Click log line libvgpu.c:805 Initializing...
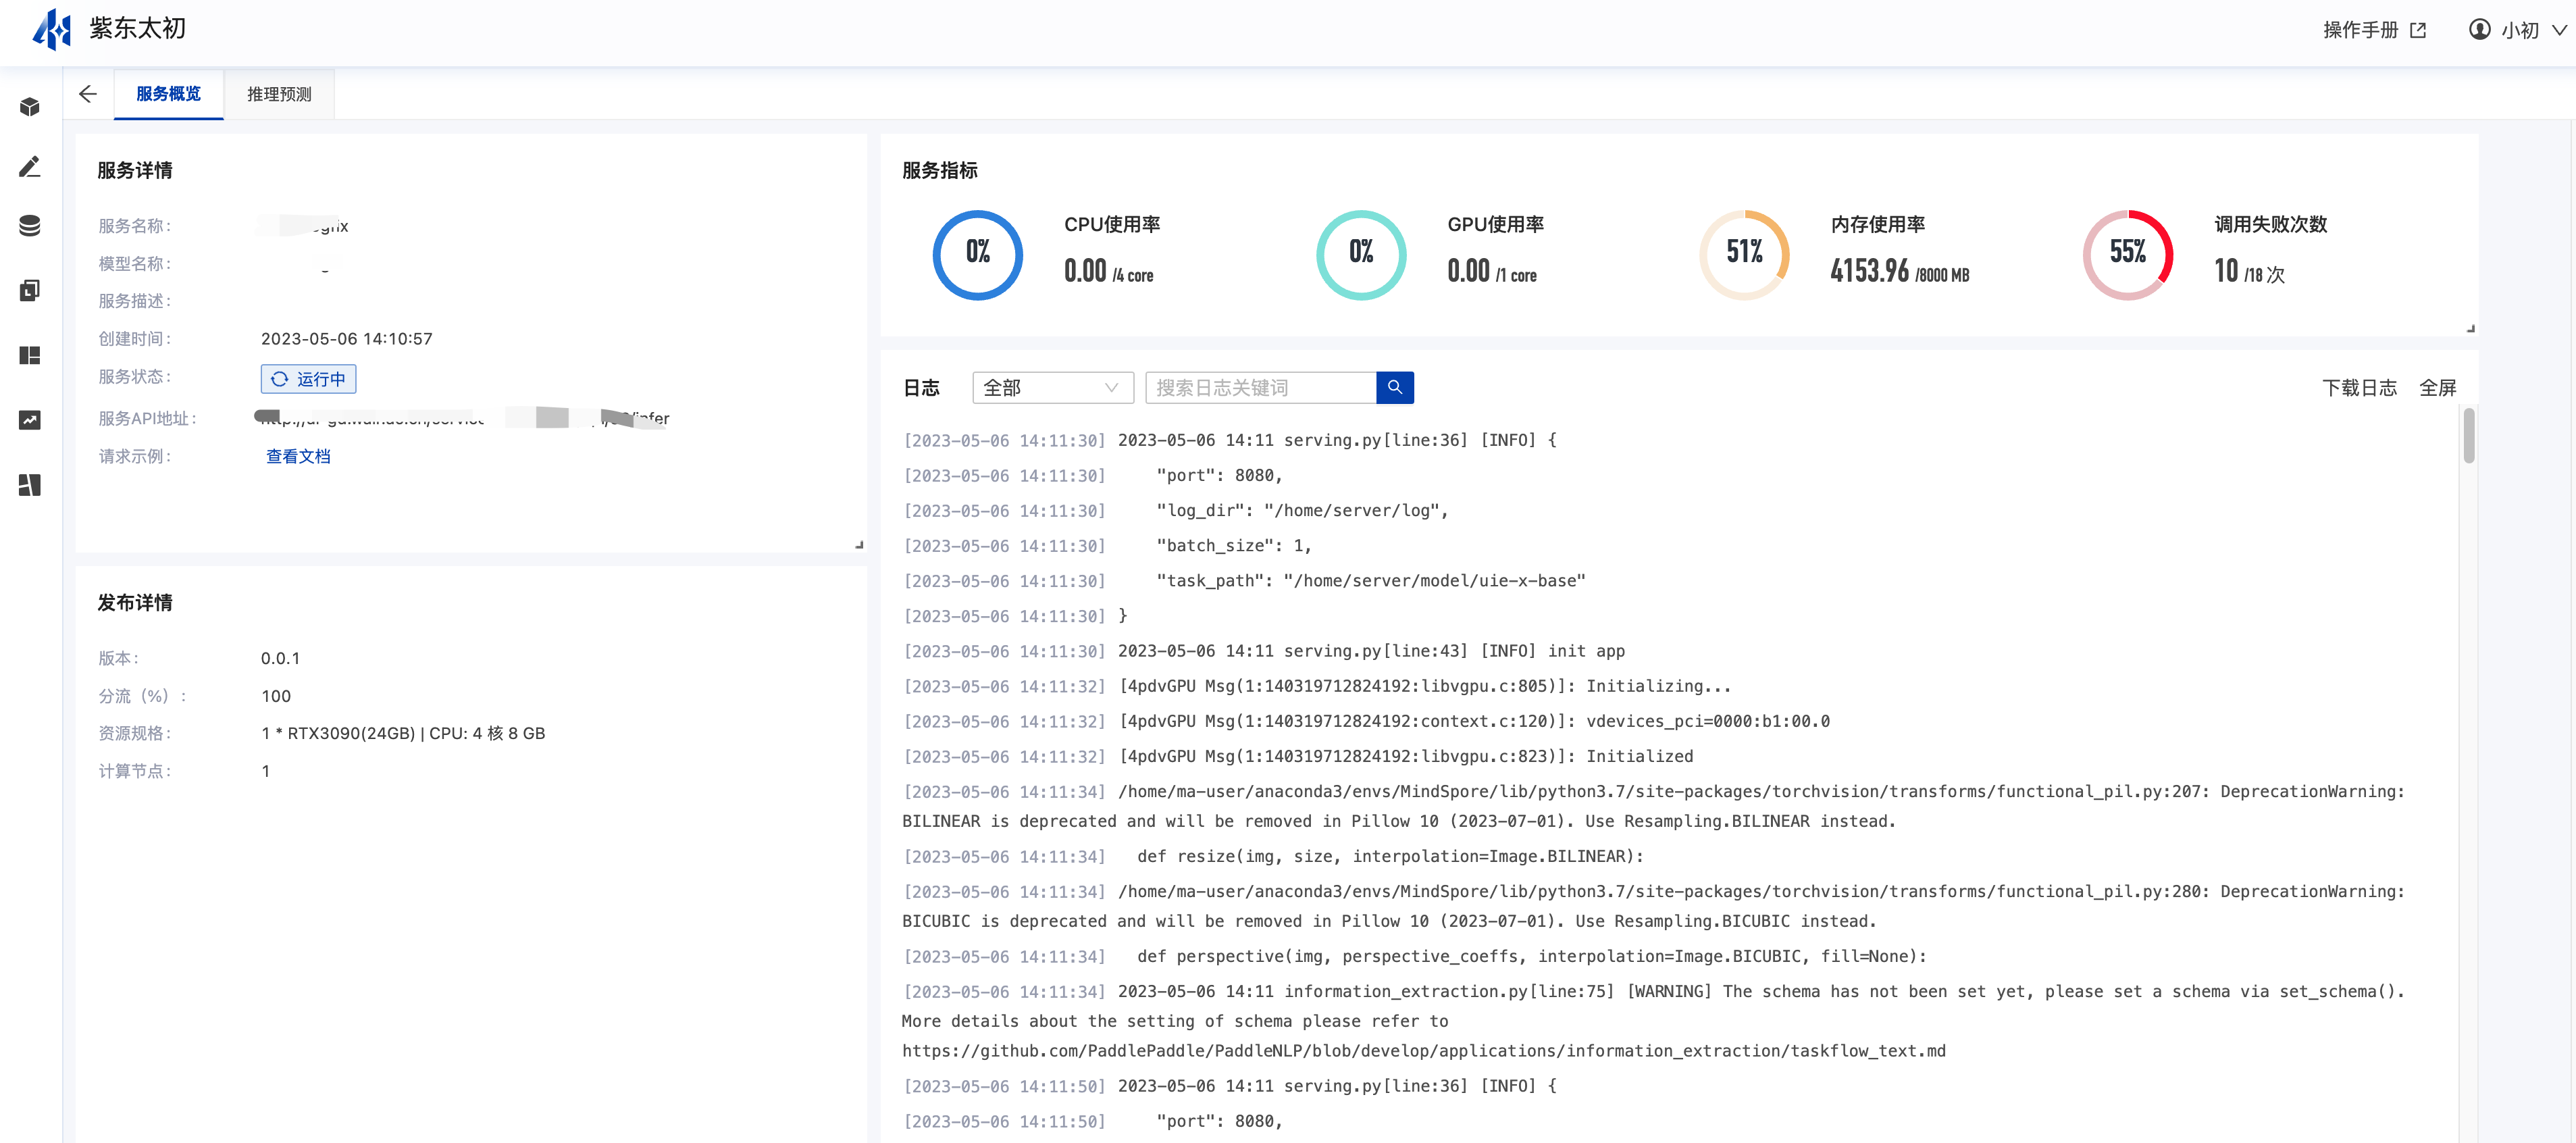 (x=1316, y=686)
